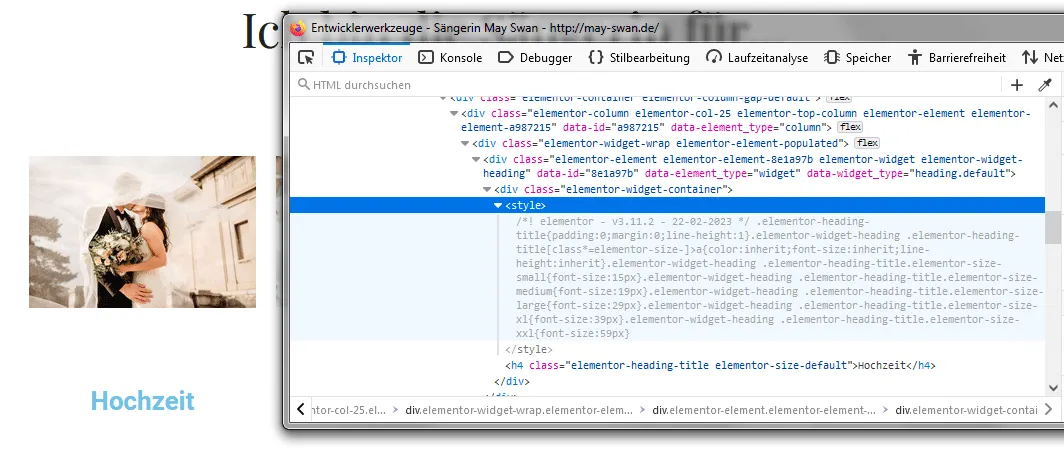The image size is (1064, 454).
Task: Click the HTML durchsuchen search field
Action: [645, 85]
